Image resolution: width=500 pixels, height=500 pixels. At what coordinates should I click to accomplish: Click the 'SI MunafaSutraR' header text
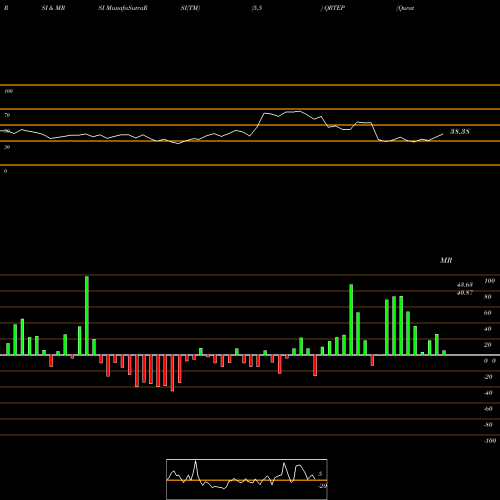(x=123, y=8)
